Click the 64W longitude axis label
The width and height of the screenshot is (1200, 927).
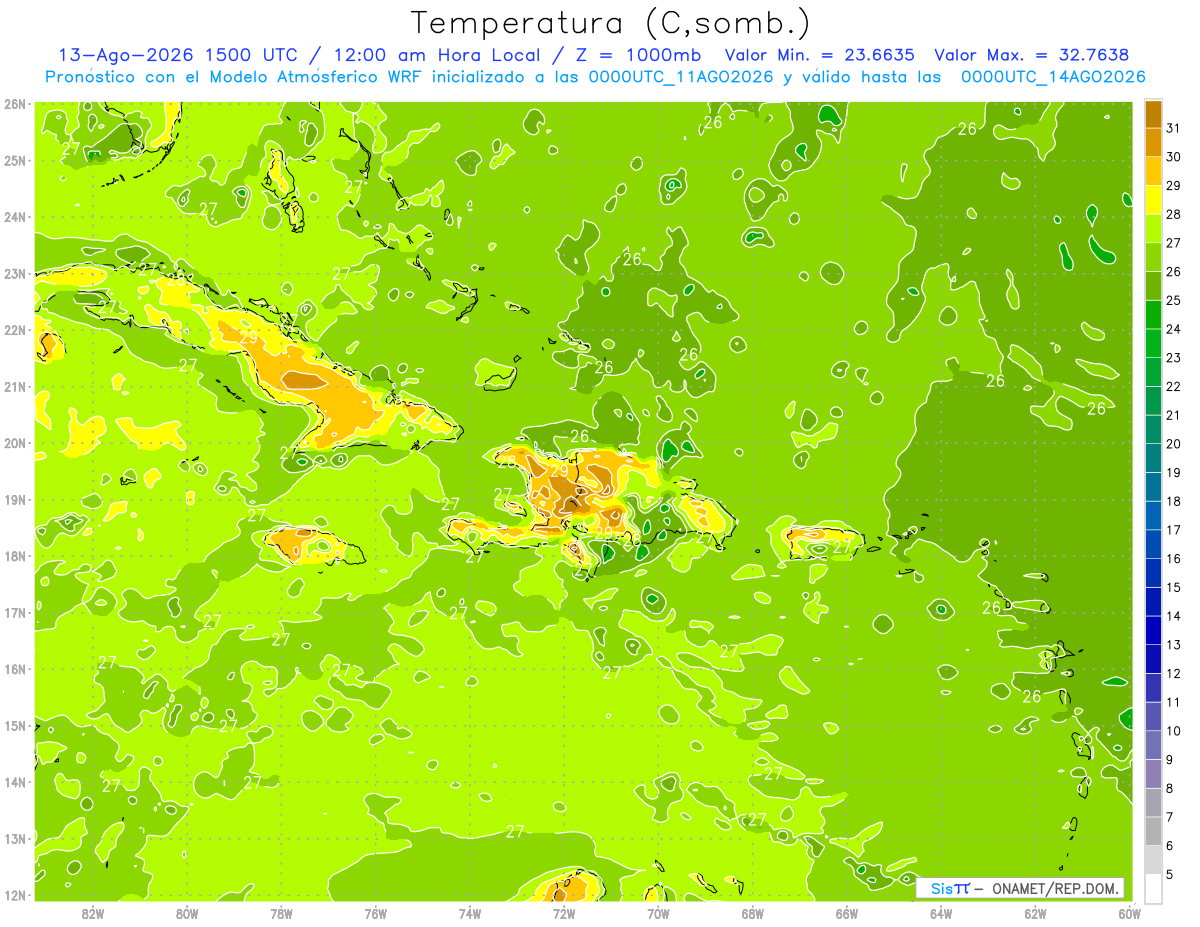(x=941, y=912)
